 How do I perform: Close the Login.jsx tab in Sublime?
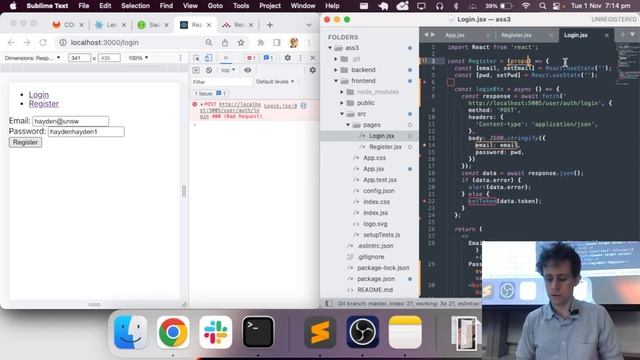pyautogui.click(x=607, y=36)
